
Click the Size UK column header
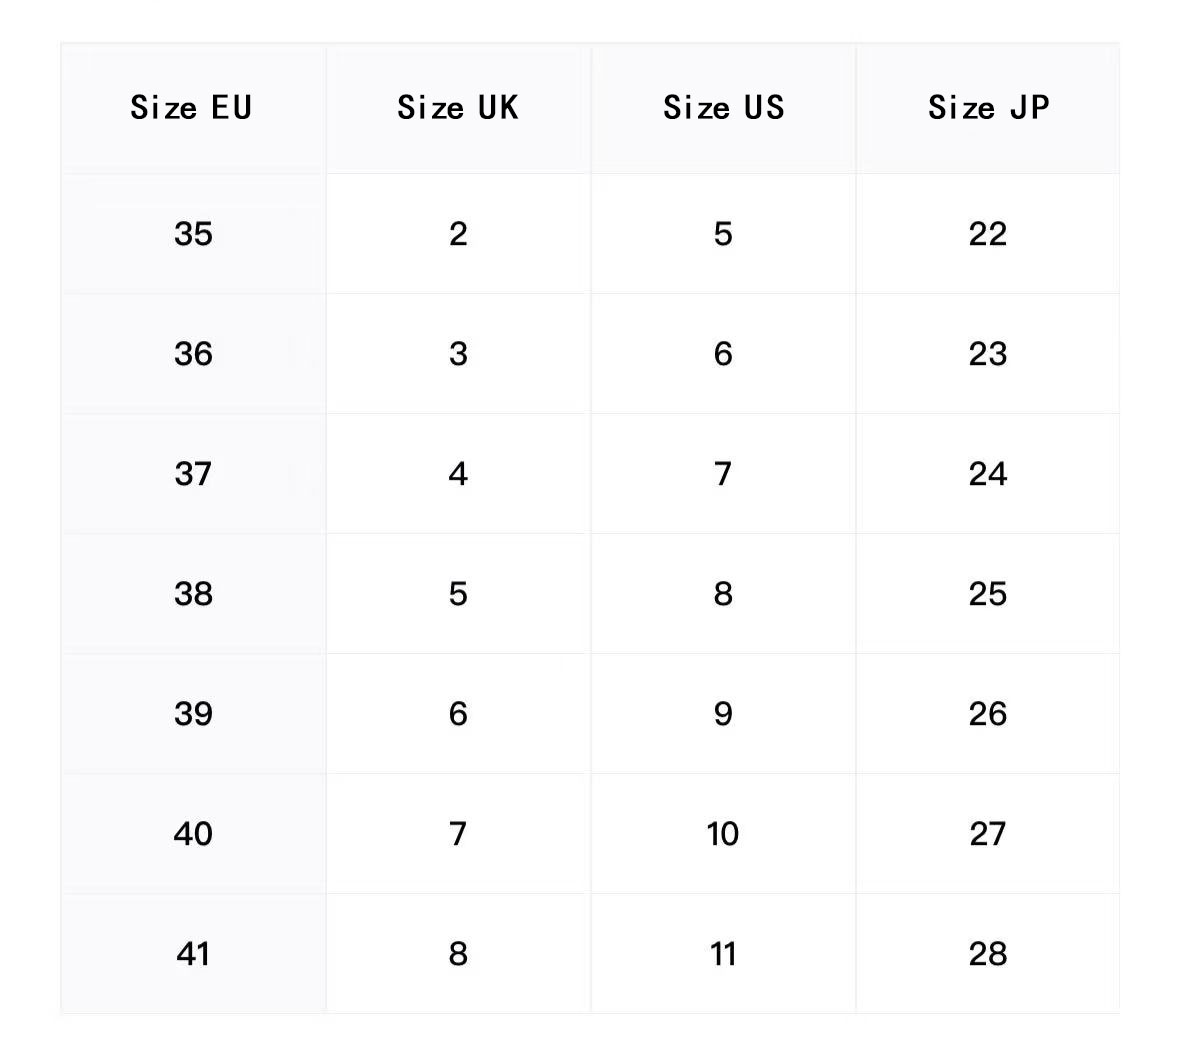[458, 108]
